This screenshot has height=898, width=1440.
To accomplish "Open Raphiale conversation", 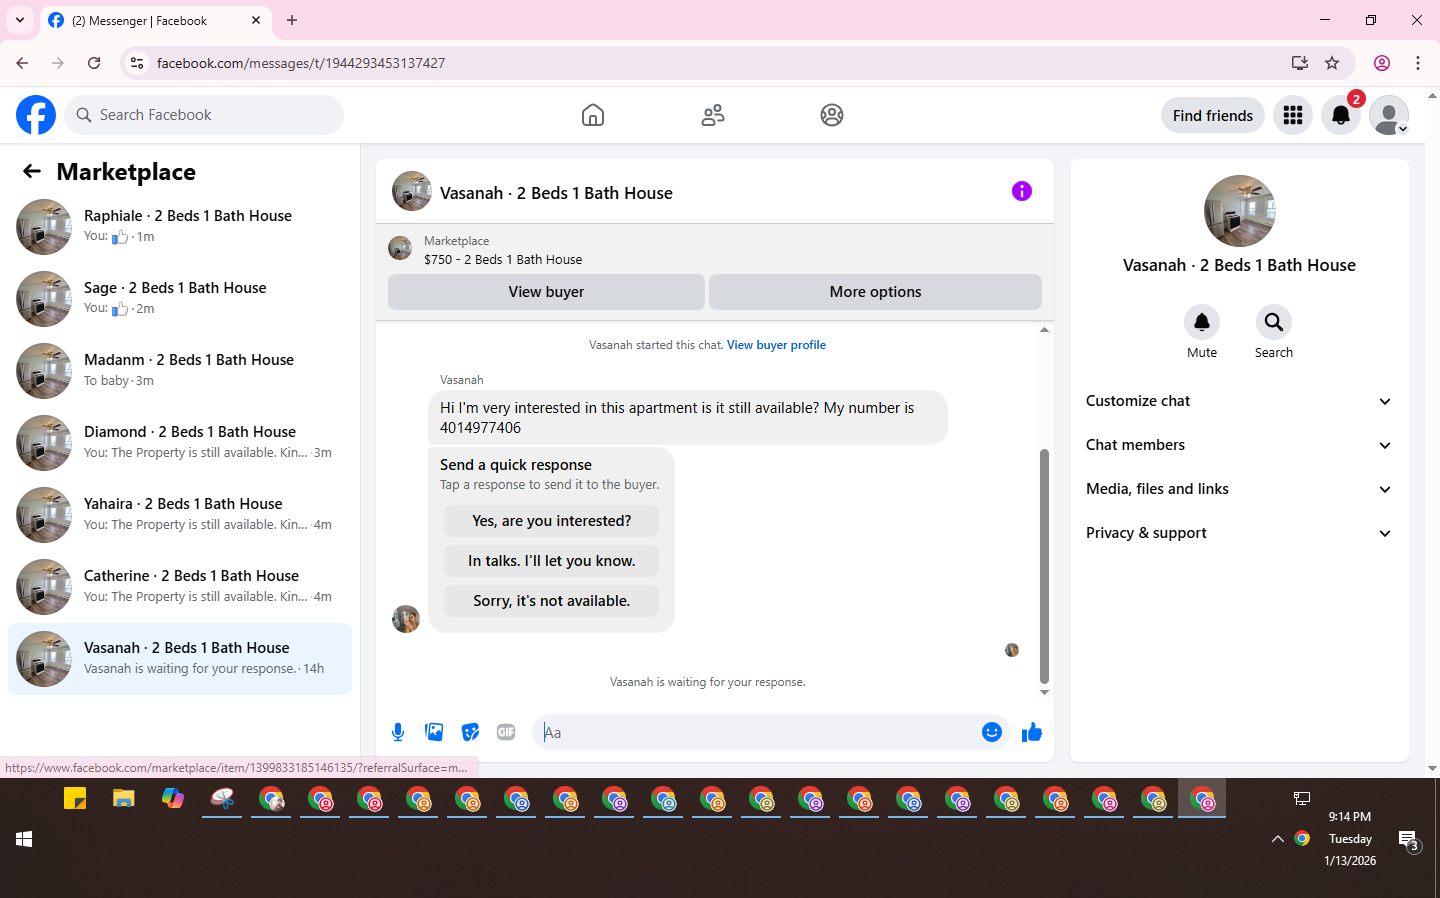I will pyautogui.click(x=180, y=227).
